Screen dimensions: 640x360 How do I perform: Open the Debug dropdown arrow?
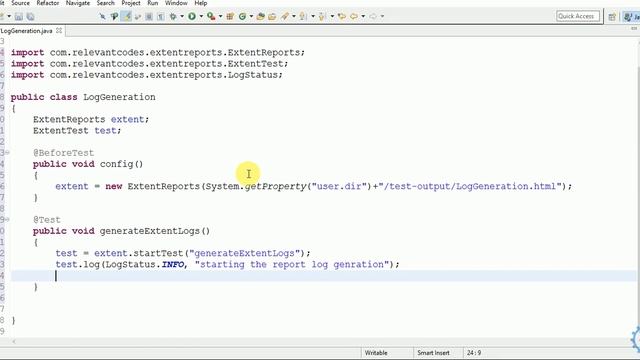(x=182, y=16)
